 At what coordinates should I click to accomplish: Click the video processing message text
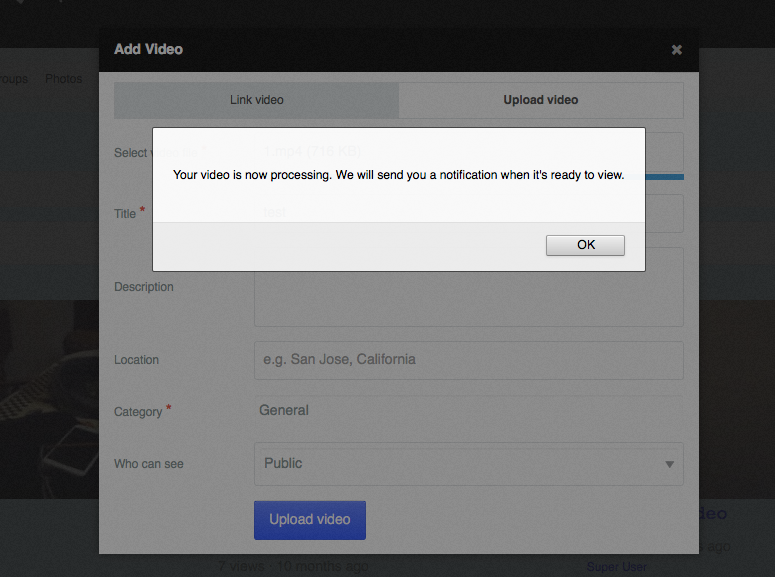[x=398, y=175]
